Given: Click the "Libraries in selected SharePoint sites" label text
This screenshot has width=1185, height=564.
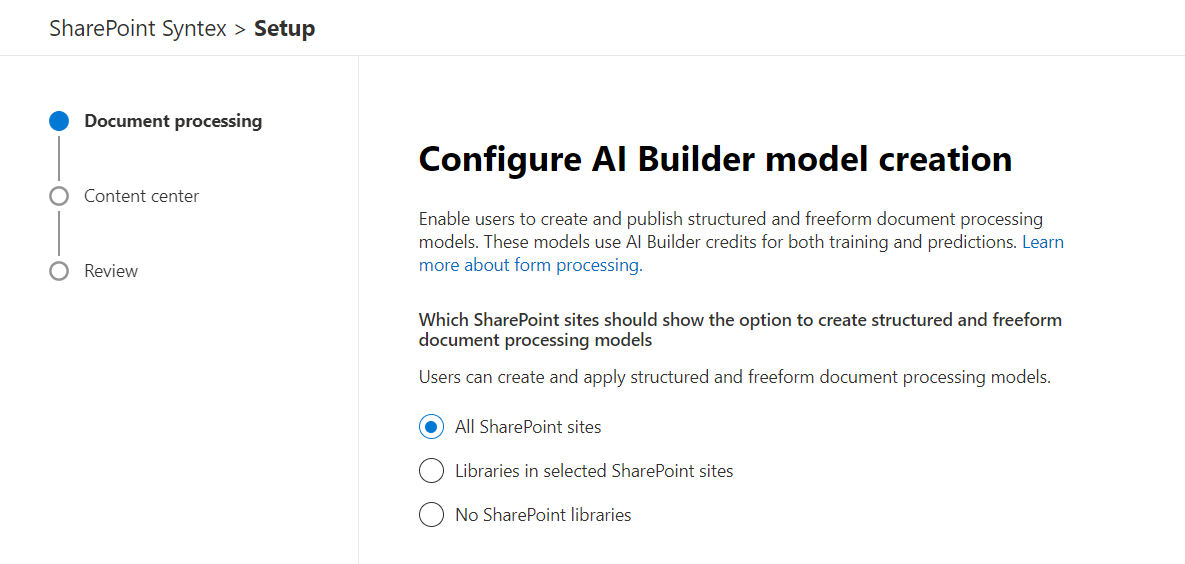Looking at the screenshot, I should (x=594, y=471).
